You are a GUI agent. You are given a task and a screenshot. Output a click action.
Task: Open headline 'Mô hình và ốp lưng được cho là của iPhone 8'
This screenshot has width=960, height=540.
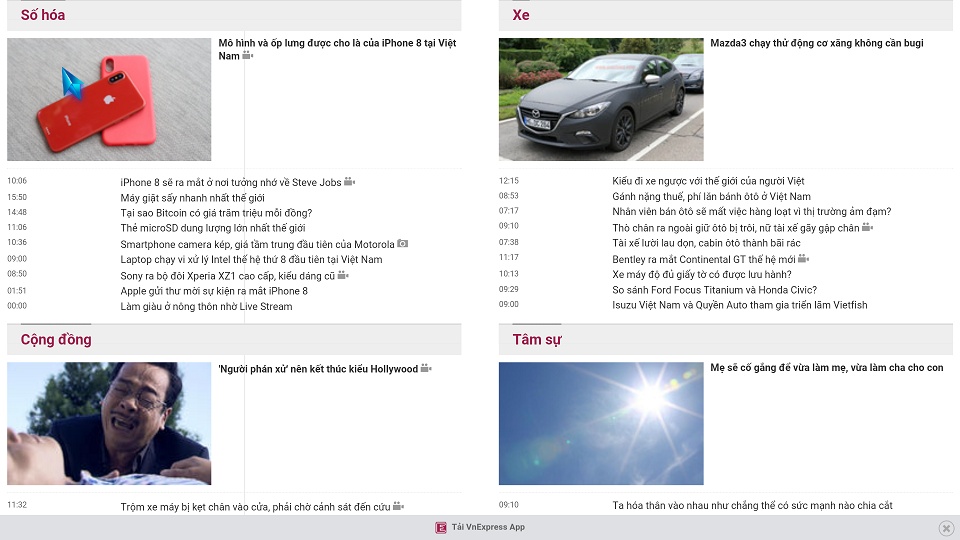[337, 49]
